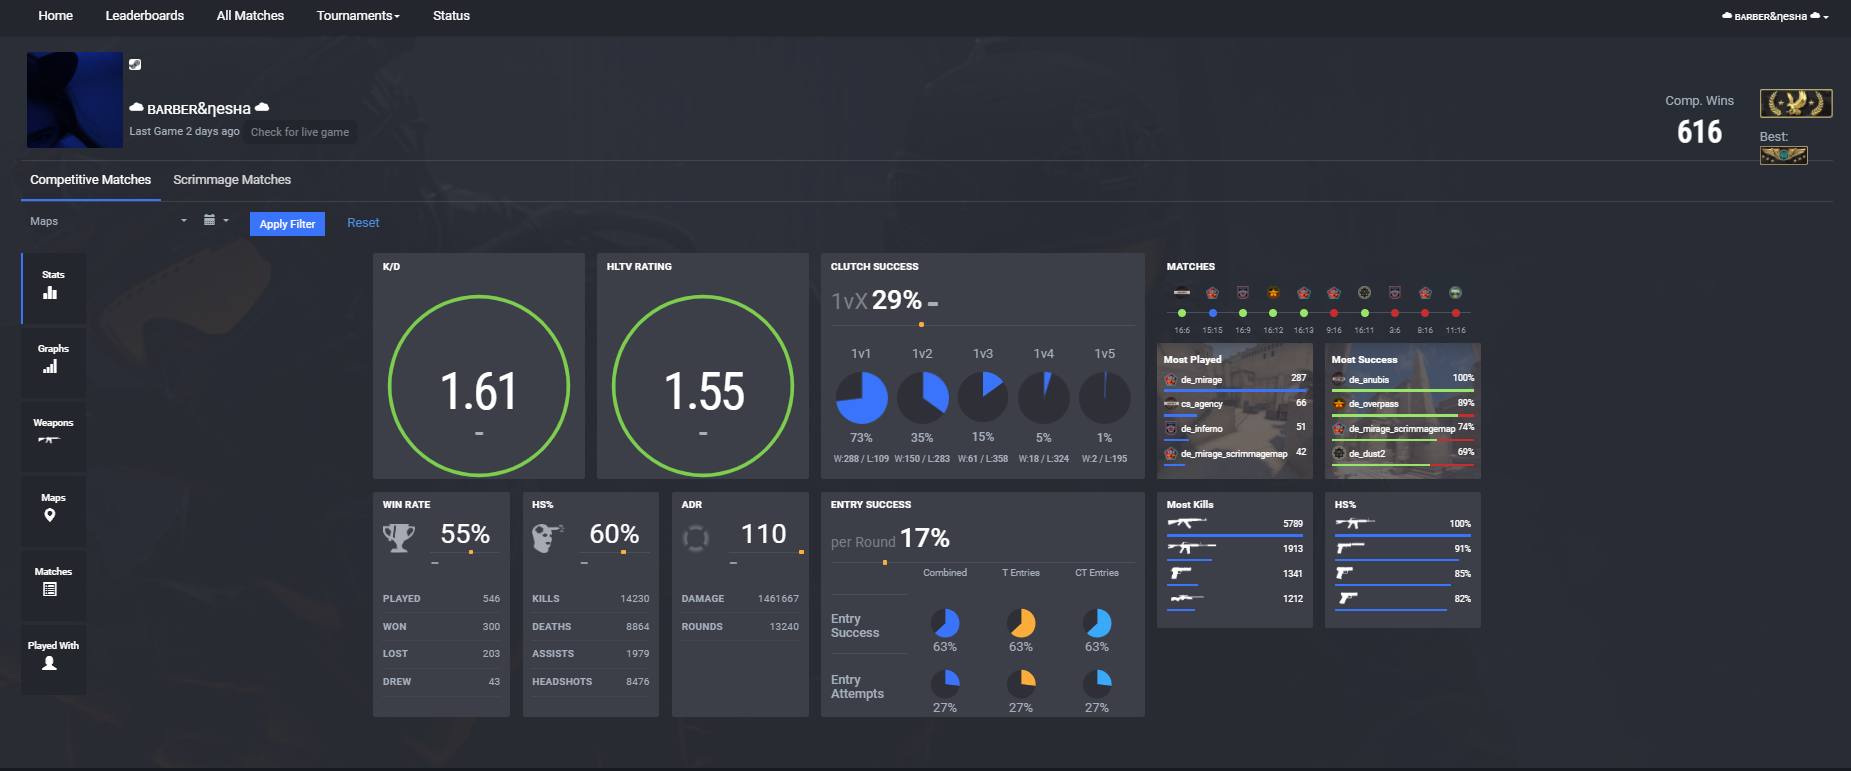Open the Maps sidebar section

tap(53, 510)
